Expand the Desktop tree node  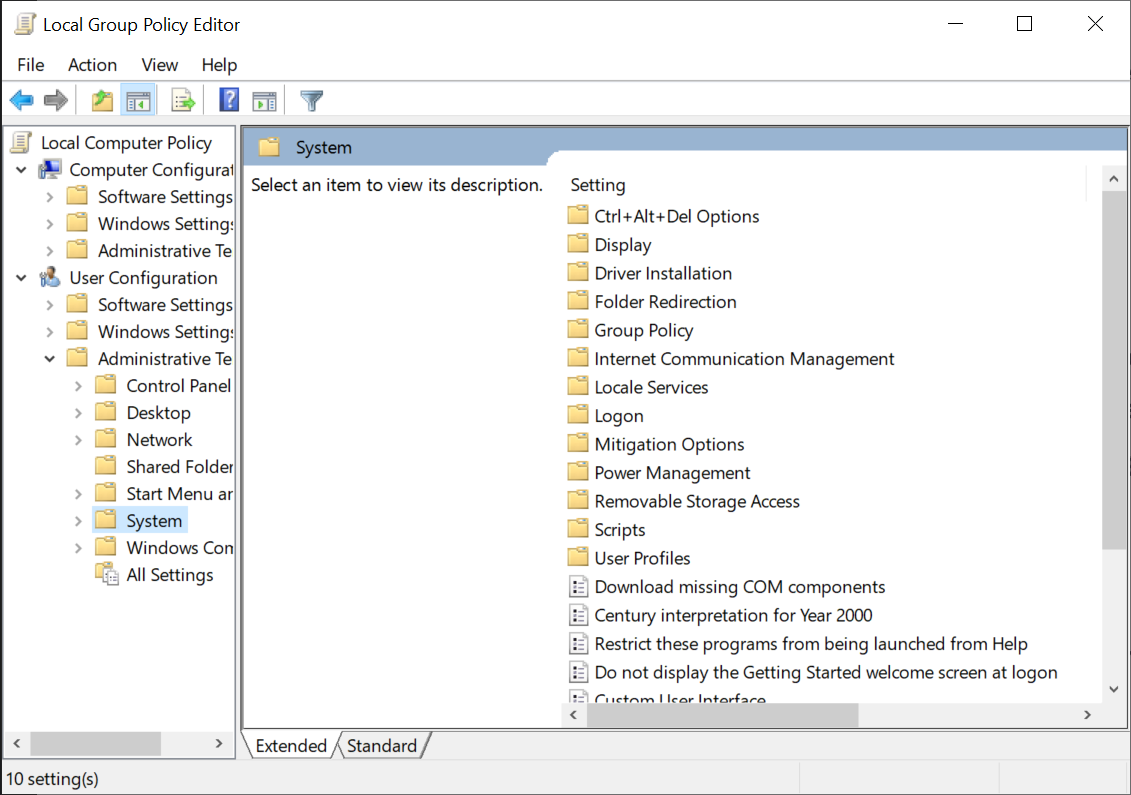click(78, 413)
